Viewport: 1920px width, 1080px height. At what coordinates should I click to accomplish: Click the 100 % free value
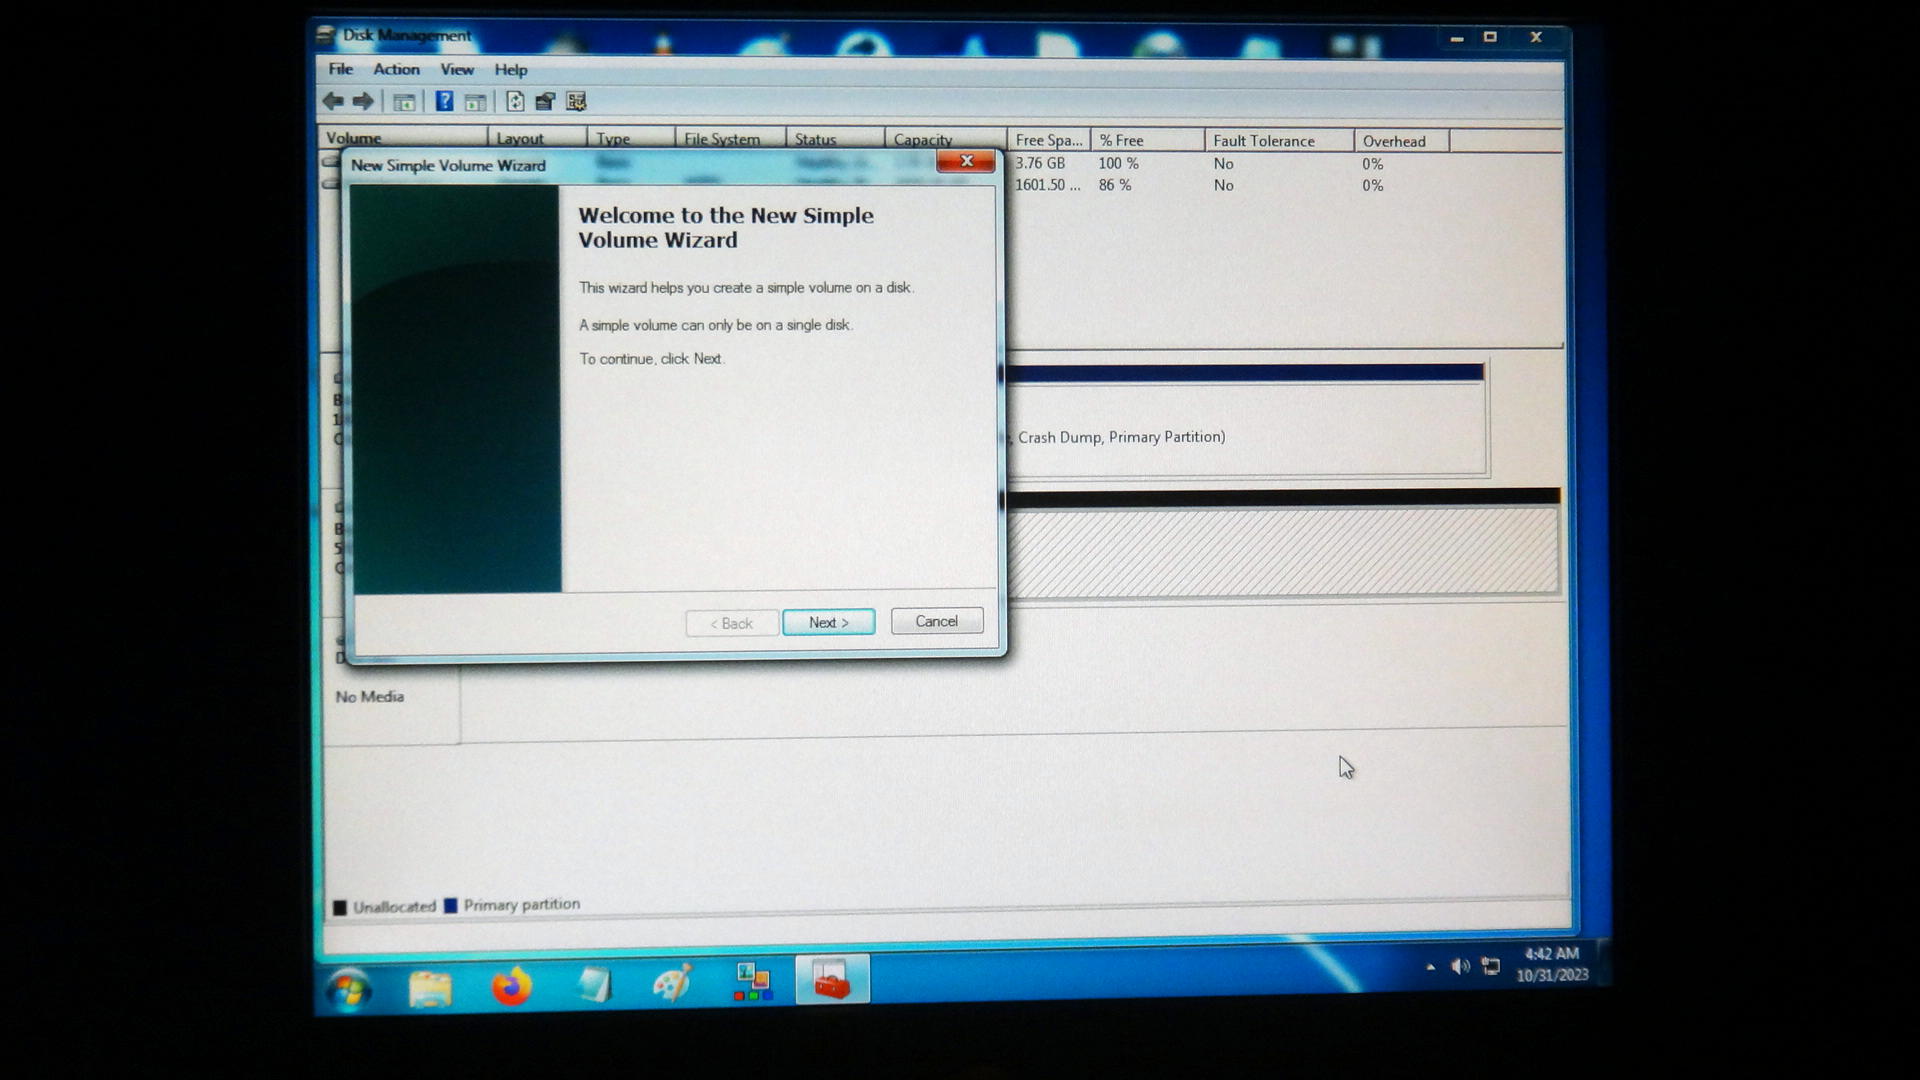[x=1118, y=163]
